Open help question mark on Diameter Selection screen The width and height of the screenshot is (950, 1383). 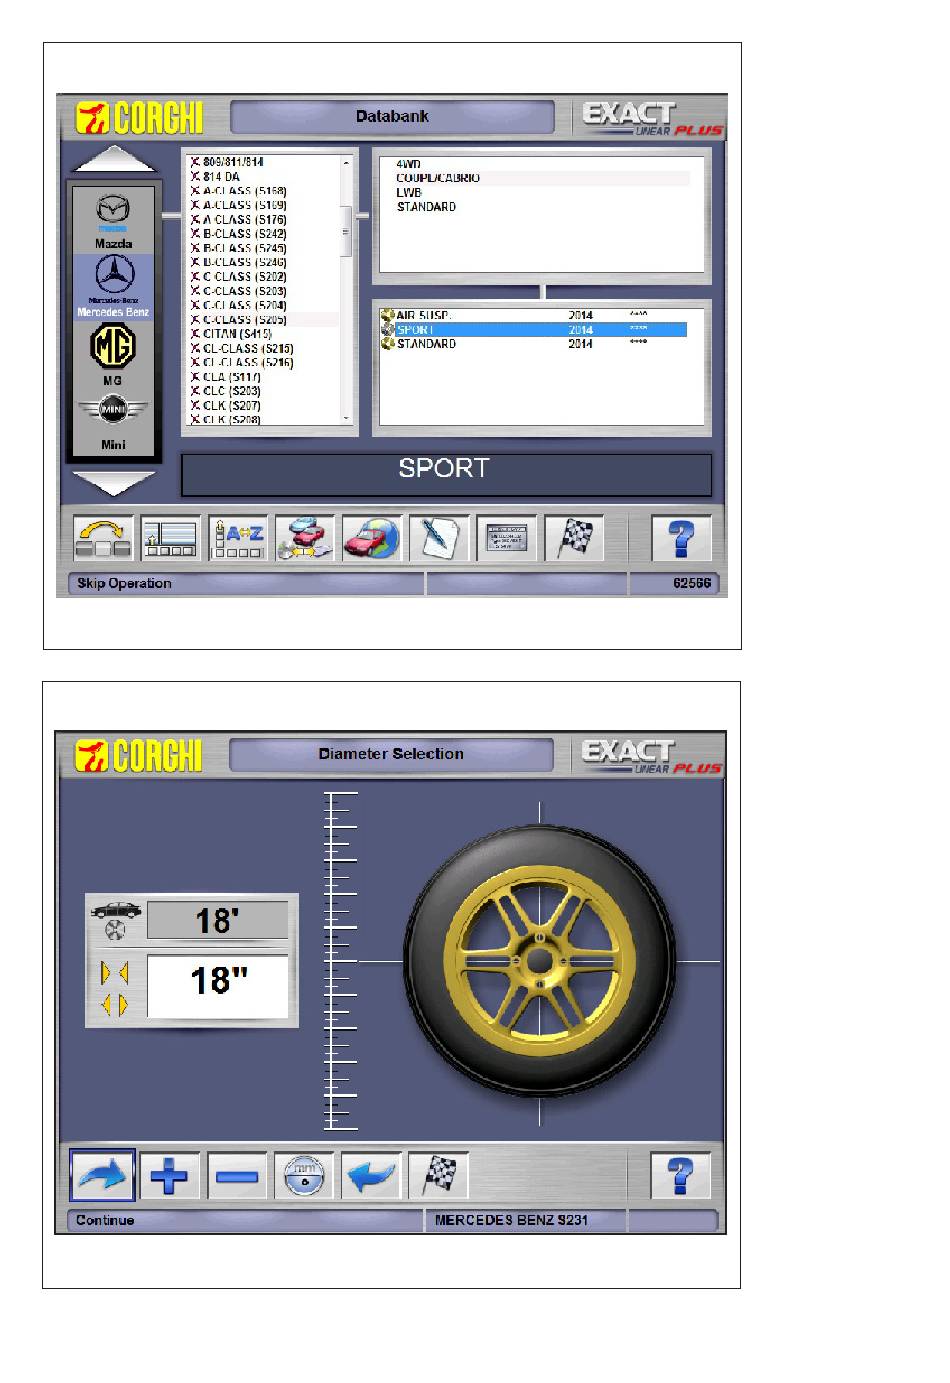[680, 1175]
